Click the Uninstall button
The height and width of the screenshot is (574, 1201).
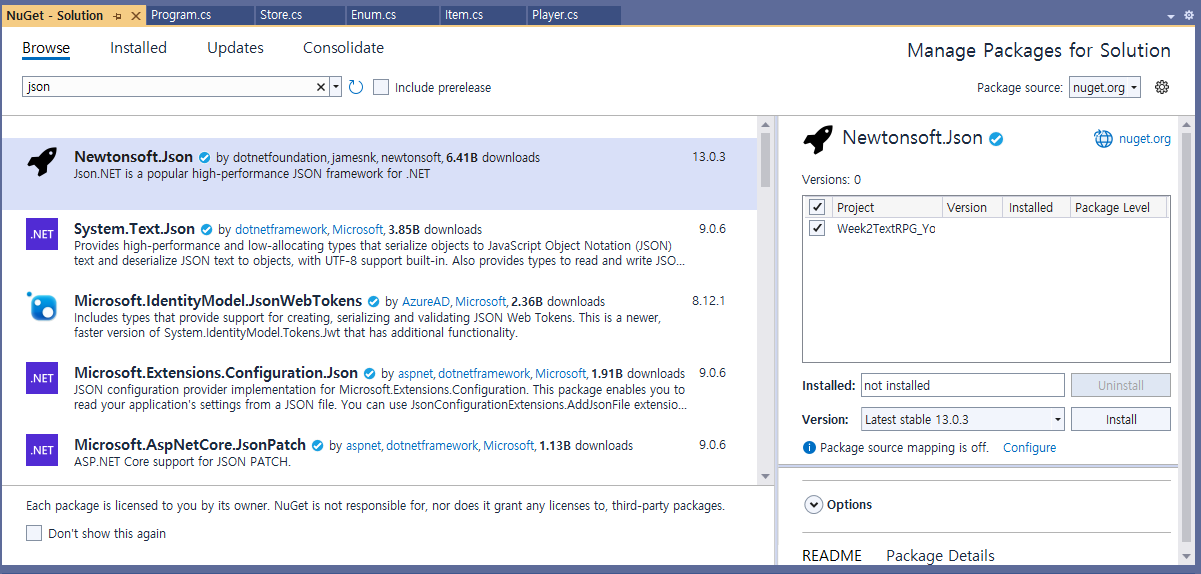pyautogui.click(x=1120, y=385)
